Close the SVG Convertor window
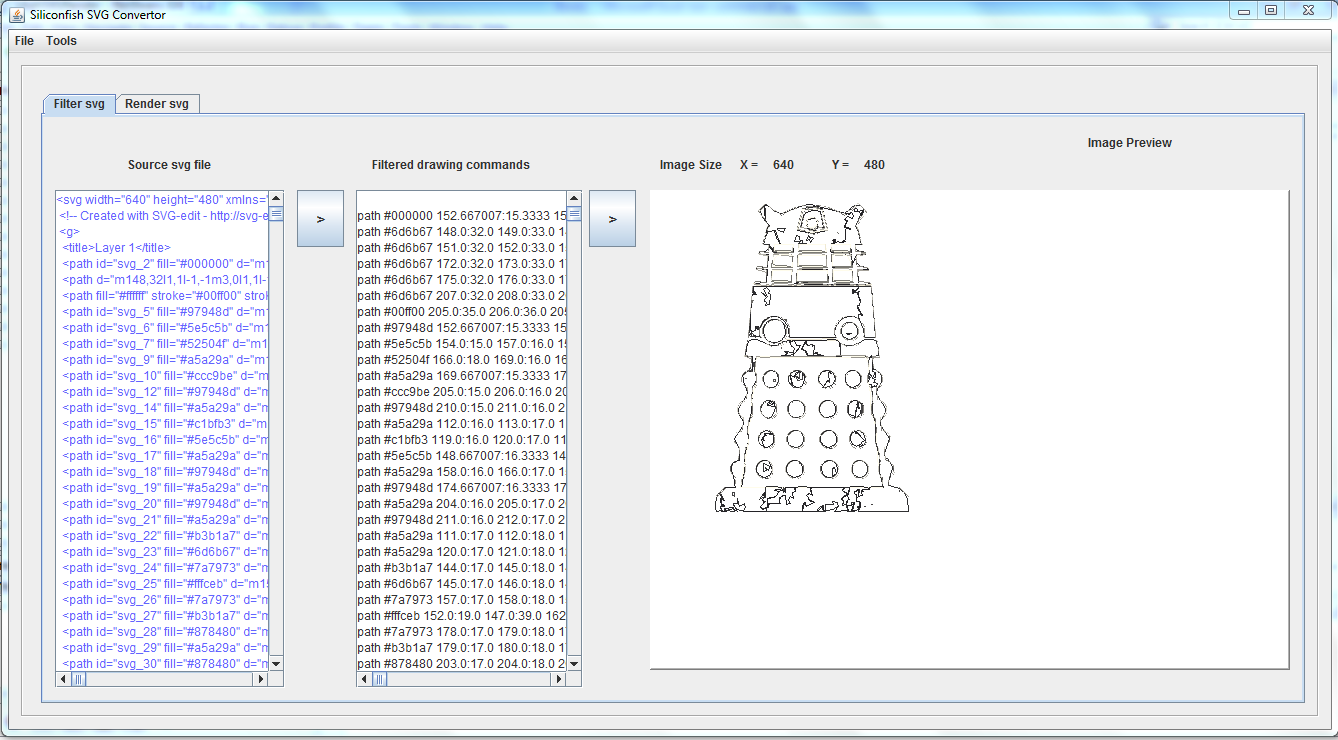The height and width of the screenshot is (740, 1338). pyautogui.click(x=1307, y=10)
